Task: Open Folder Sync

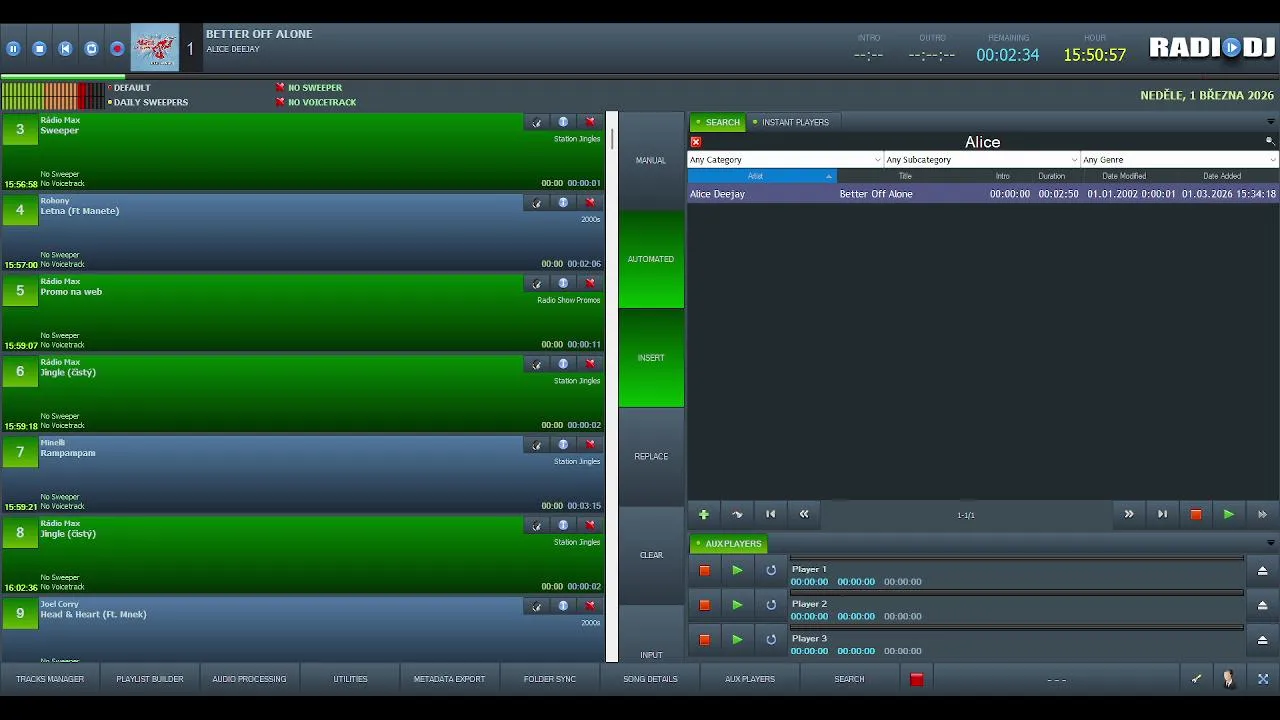Action: (550, 679)
